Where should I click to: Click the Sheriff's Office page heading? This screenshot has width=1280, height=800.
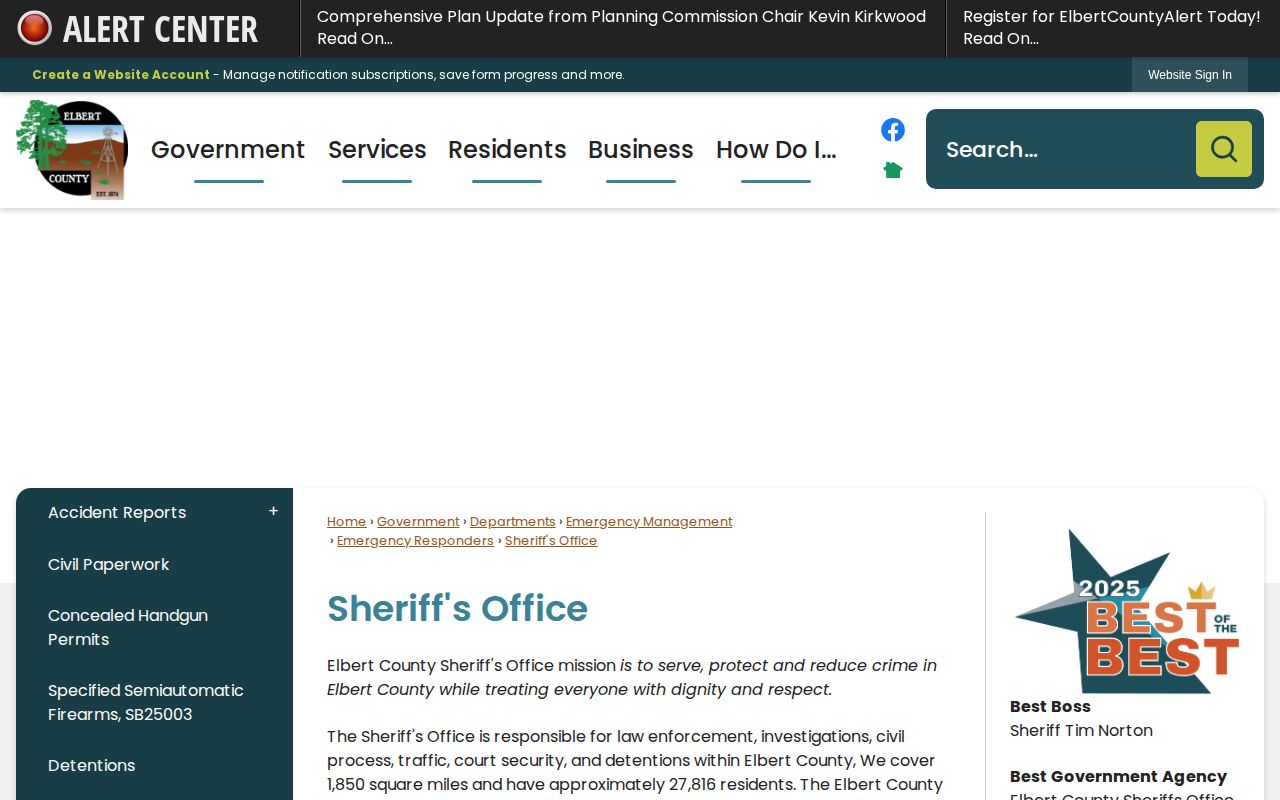(x=457, y=609)
